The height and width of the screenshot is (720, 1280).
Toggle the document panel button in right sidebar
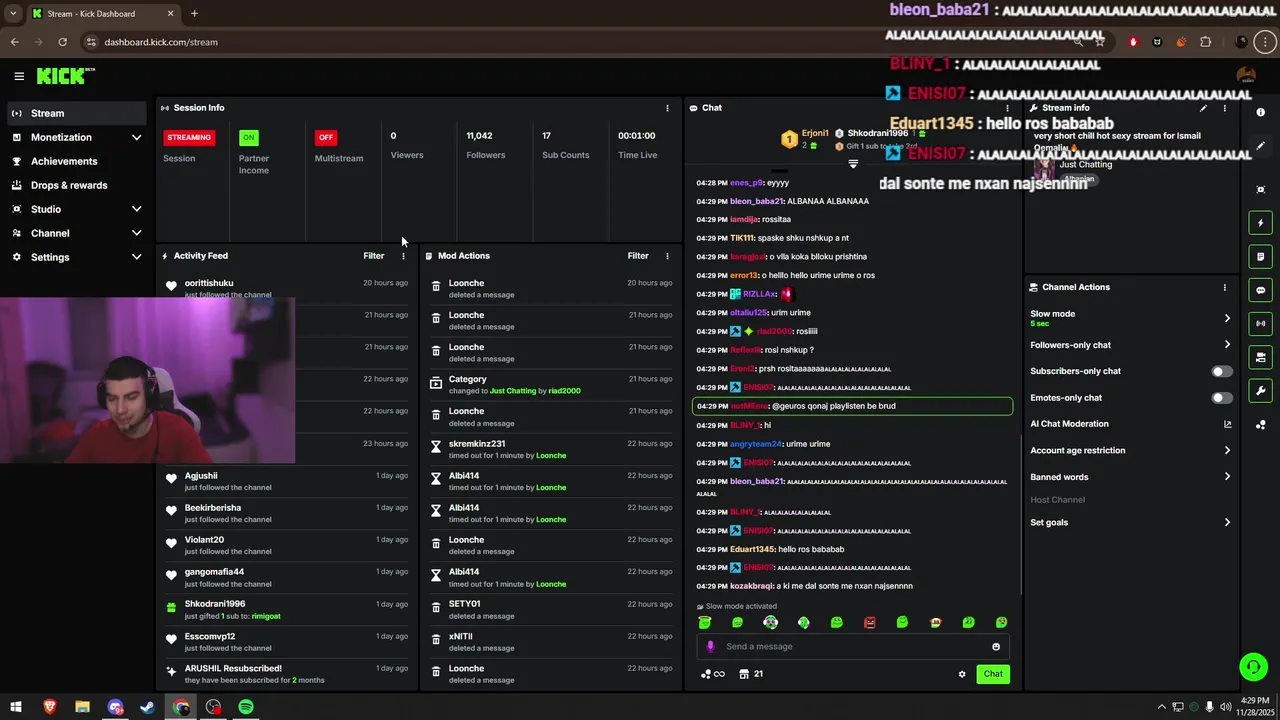coord(1261,257)
